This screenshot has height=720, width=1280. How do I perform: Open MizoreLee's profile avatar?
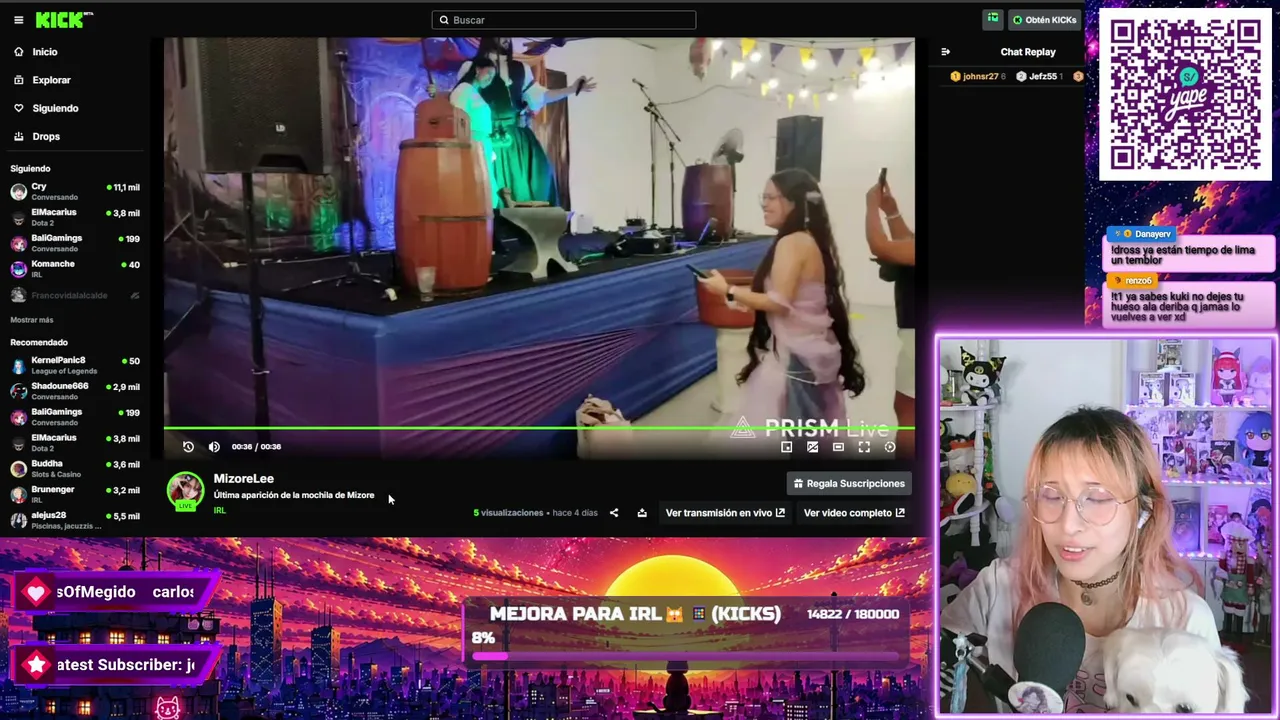[185, 490]
